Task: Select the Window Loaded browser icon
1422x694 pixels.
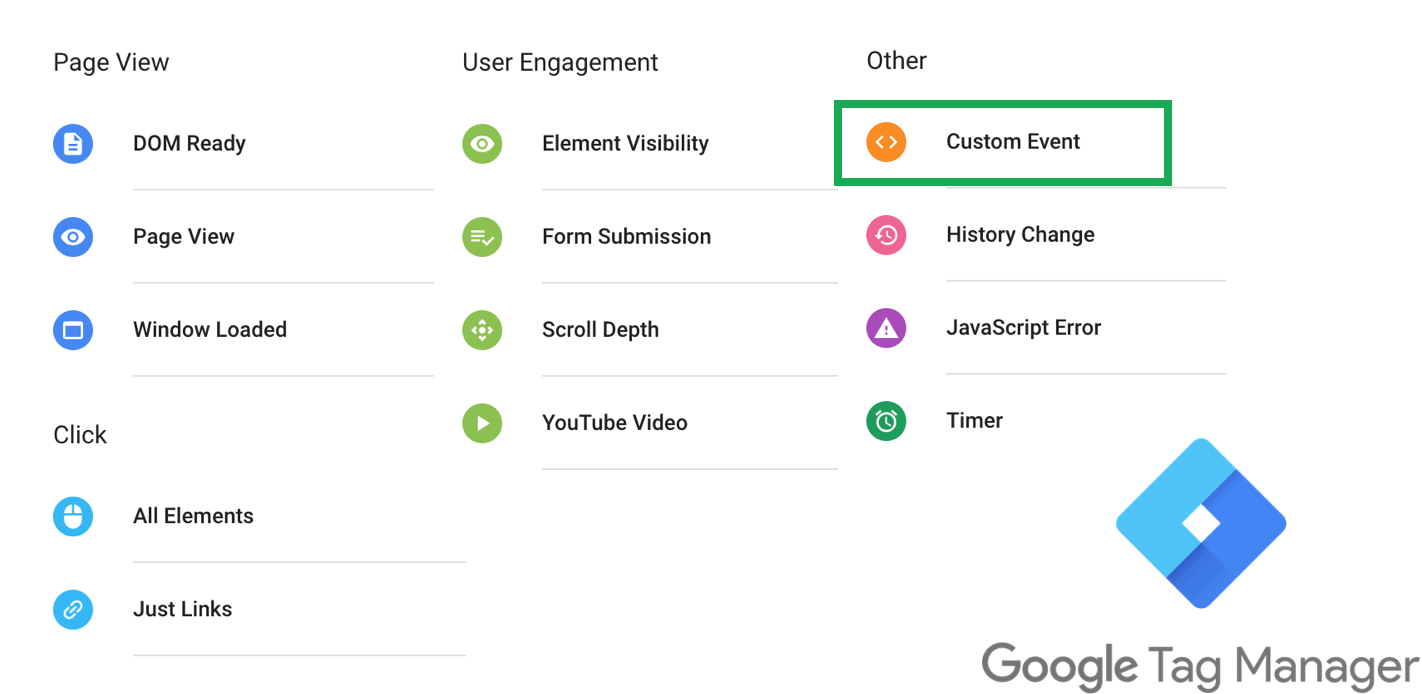Action: (x=73, y=330)
